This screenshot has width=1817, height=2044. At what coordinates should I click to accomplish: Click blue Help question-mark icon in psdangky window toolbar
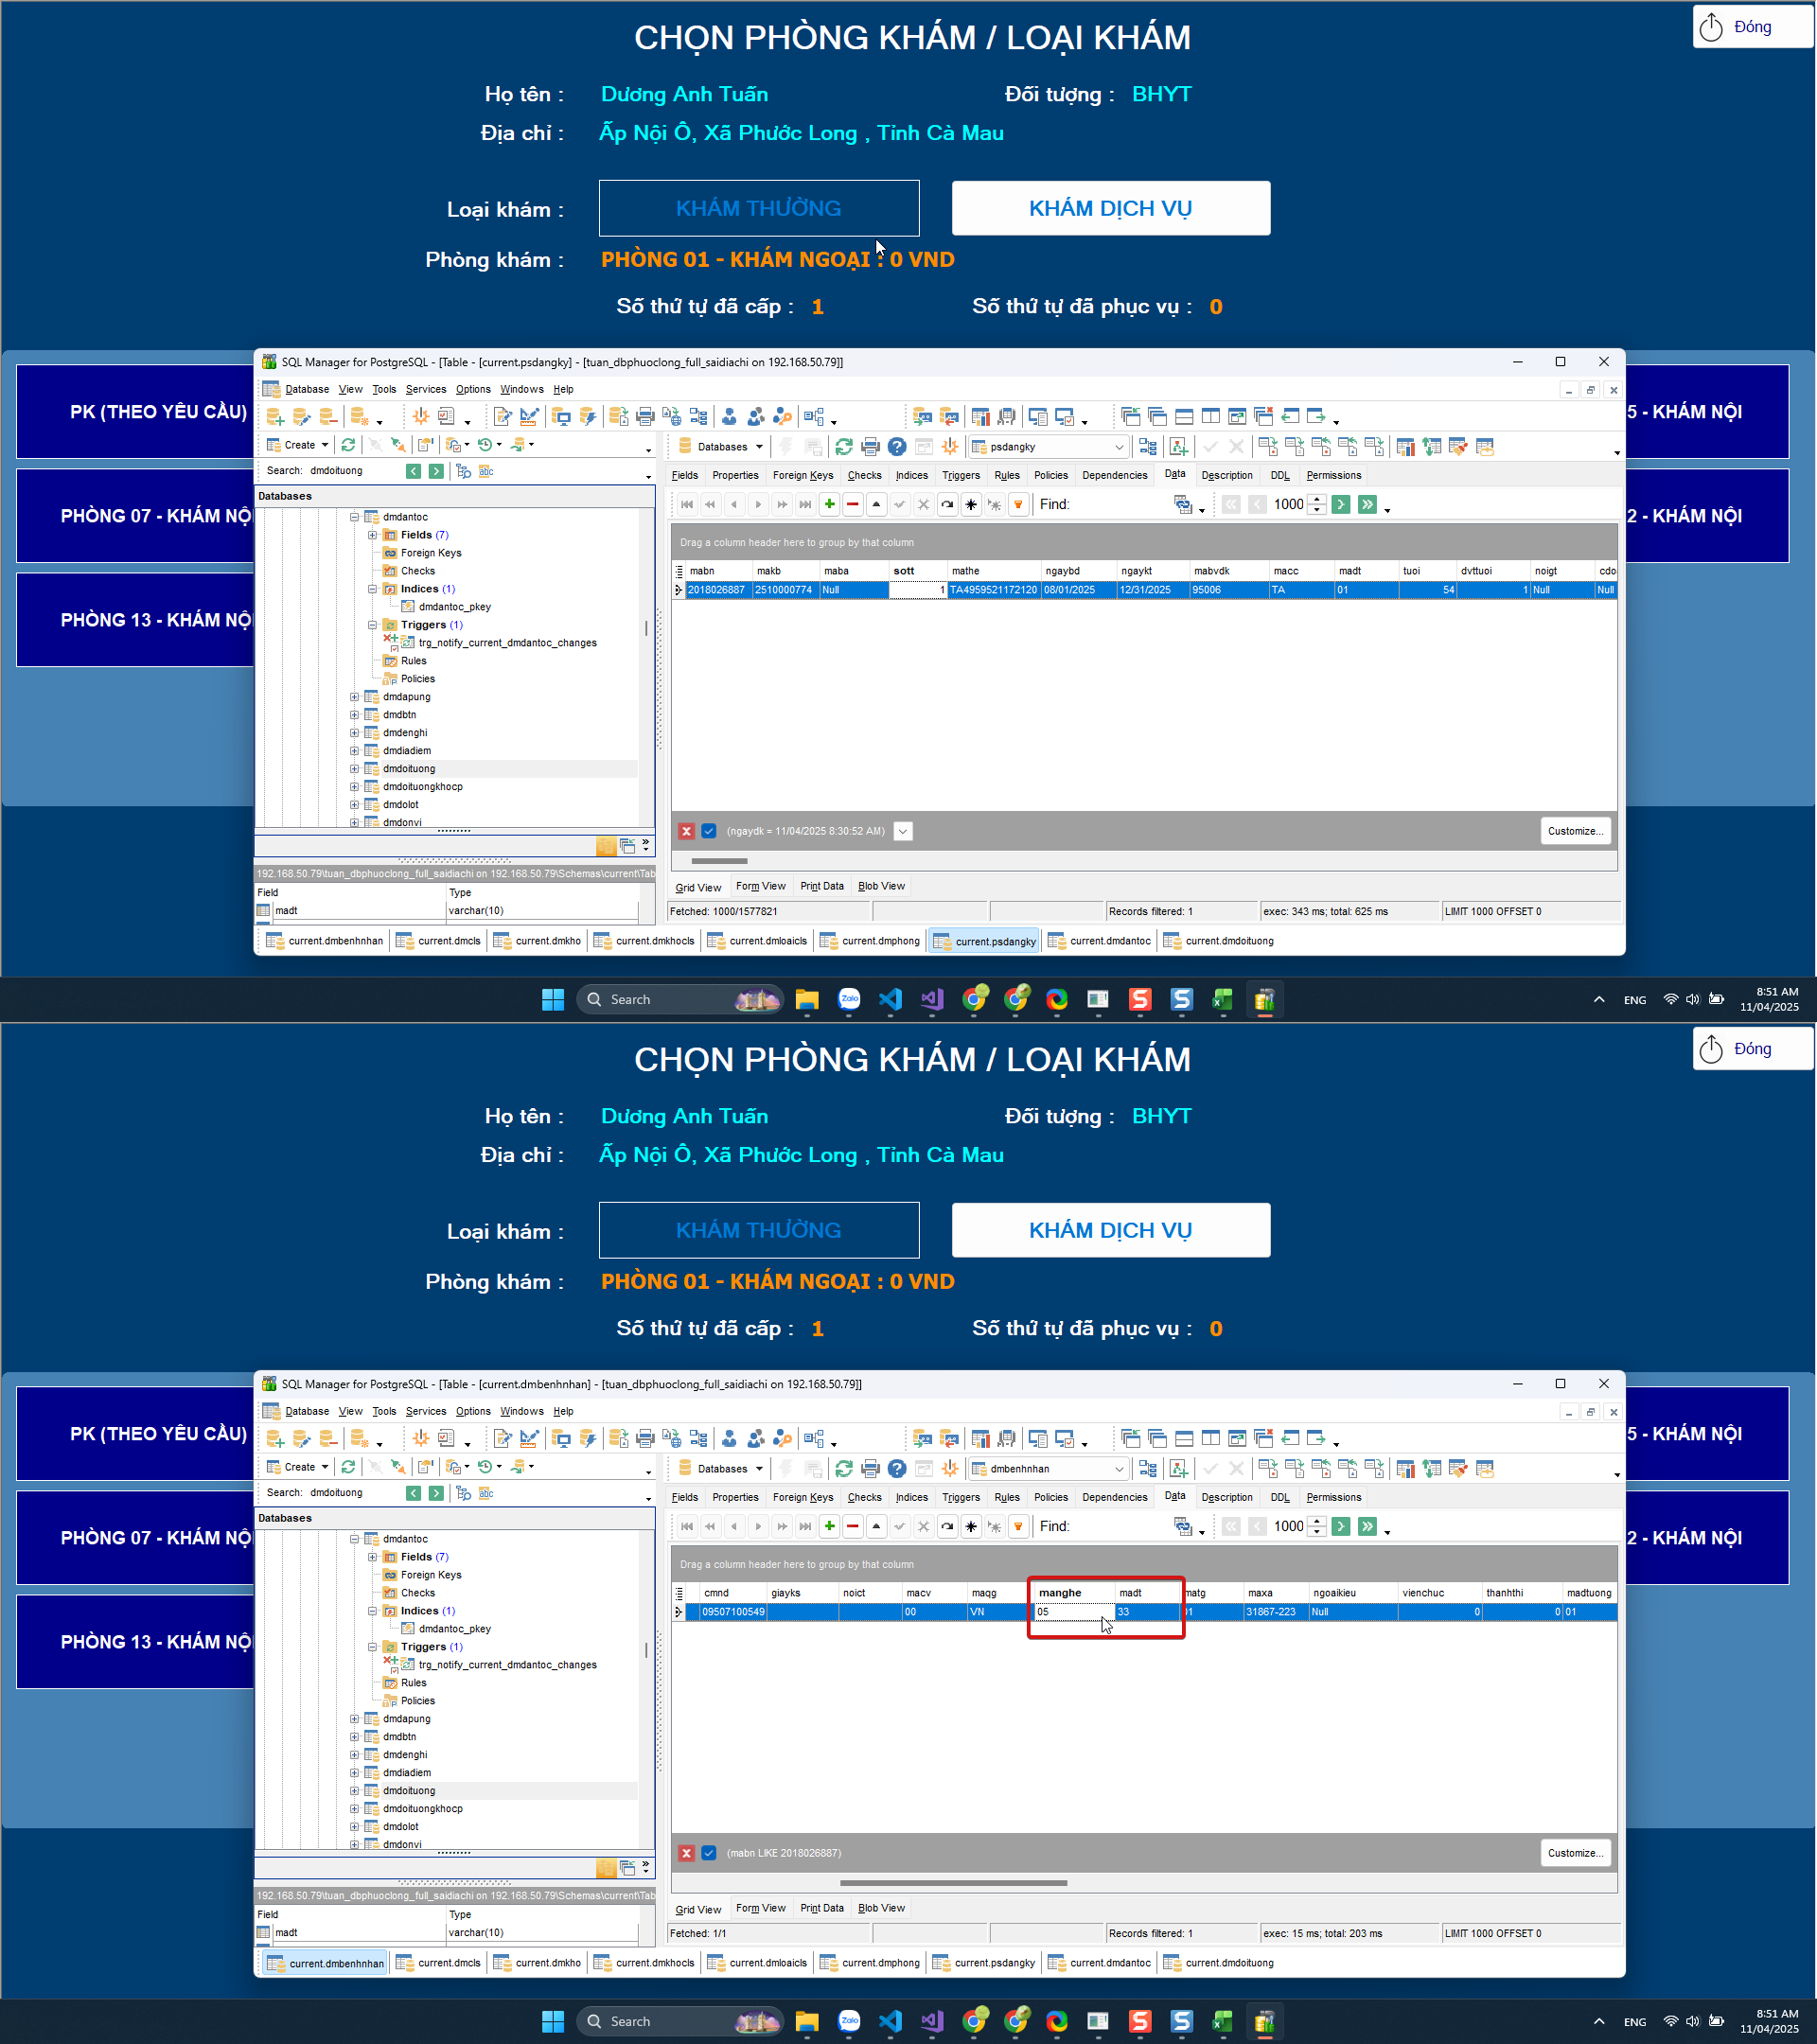coord(897,446)
